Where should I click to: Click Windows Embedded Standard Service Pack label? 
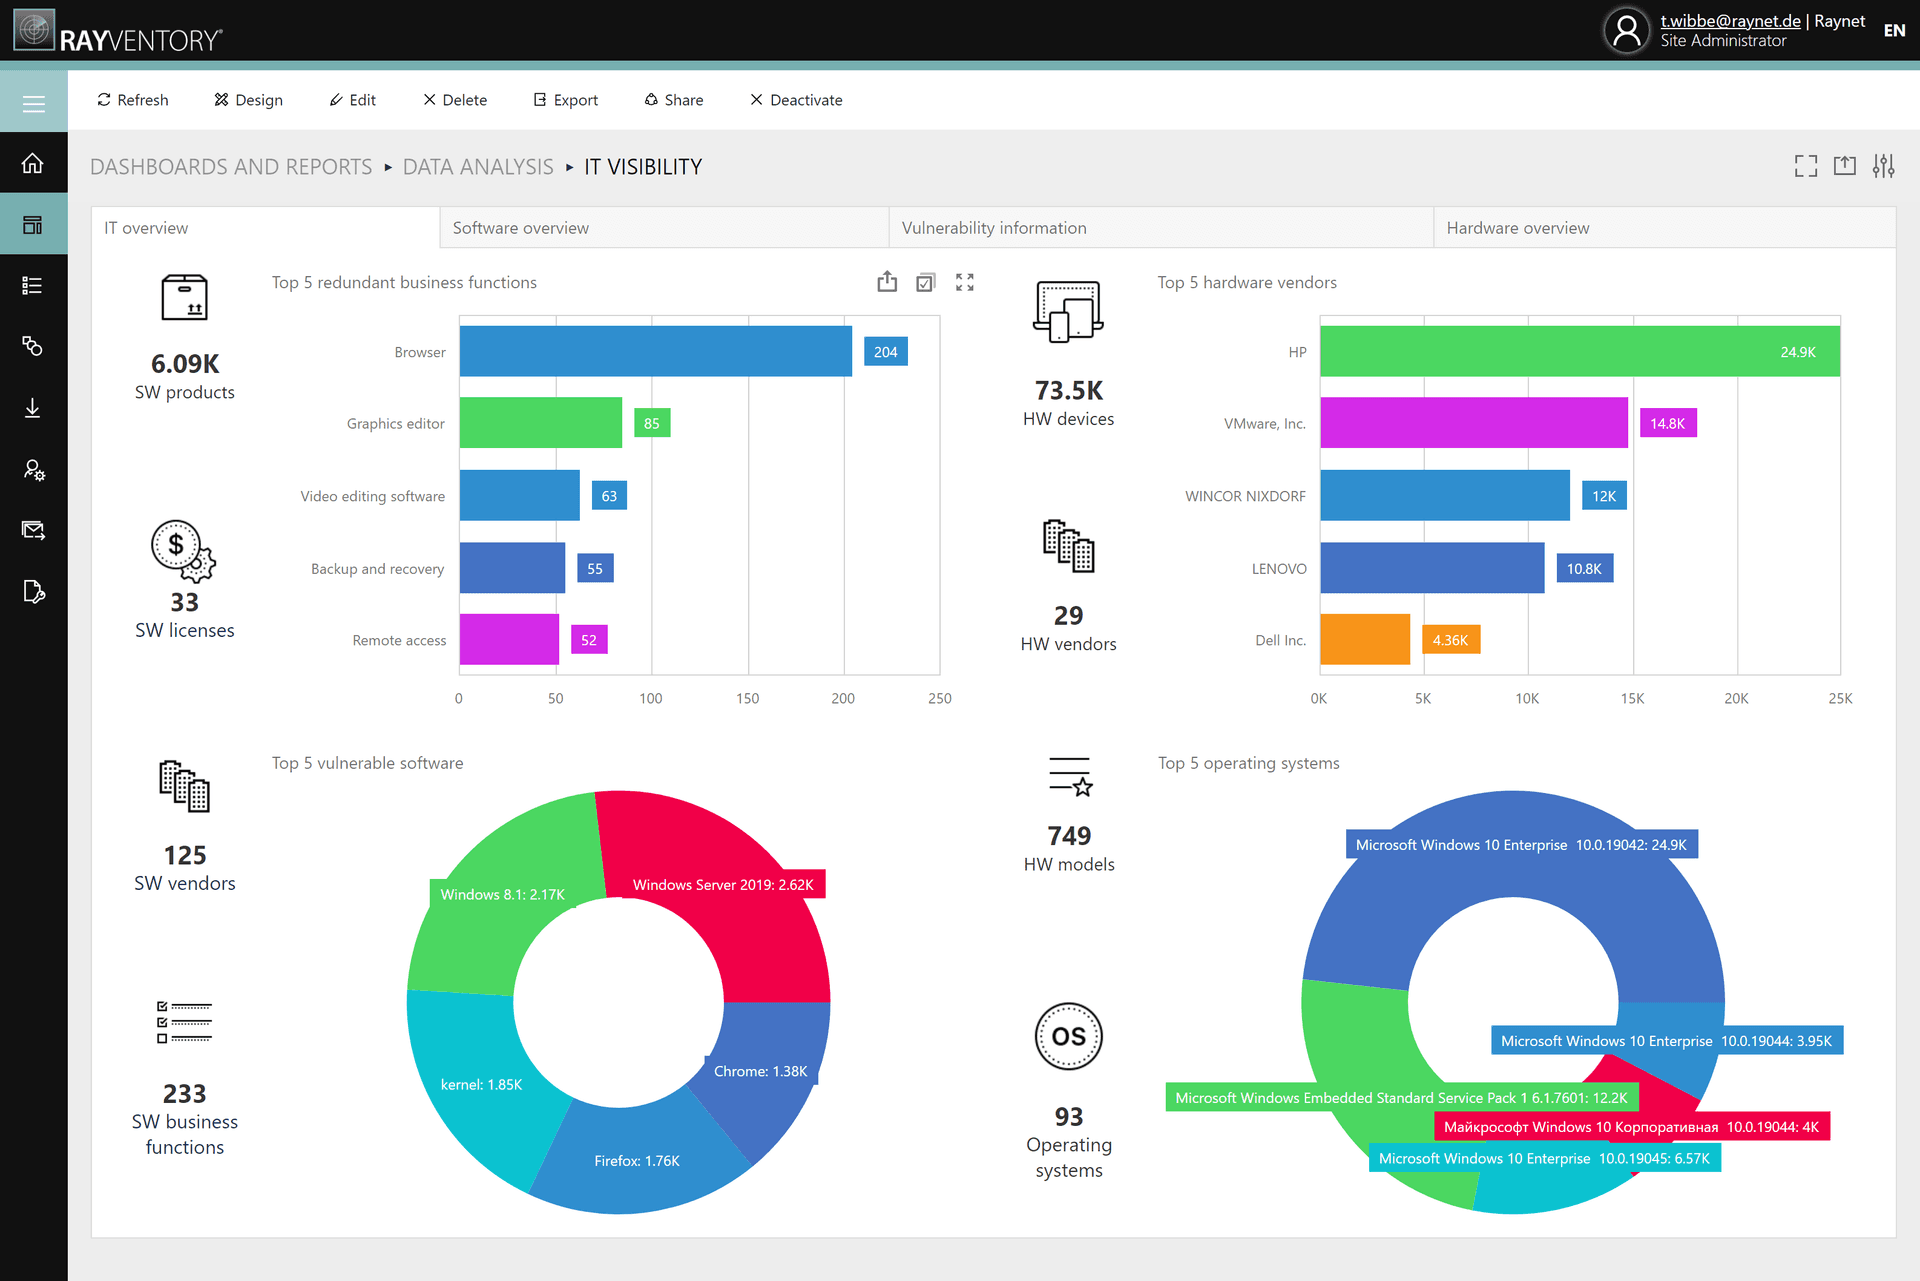tap(1401, 1098)
